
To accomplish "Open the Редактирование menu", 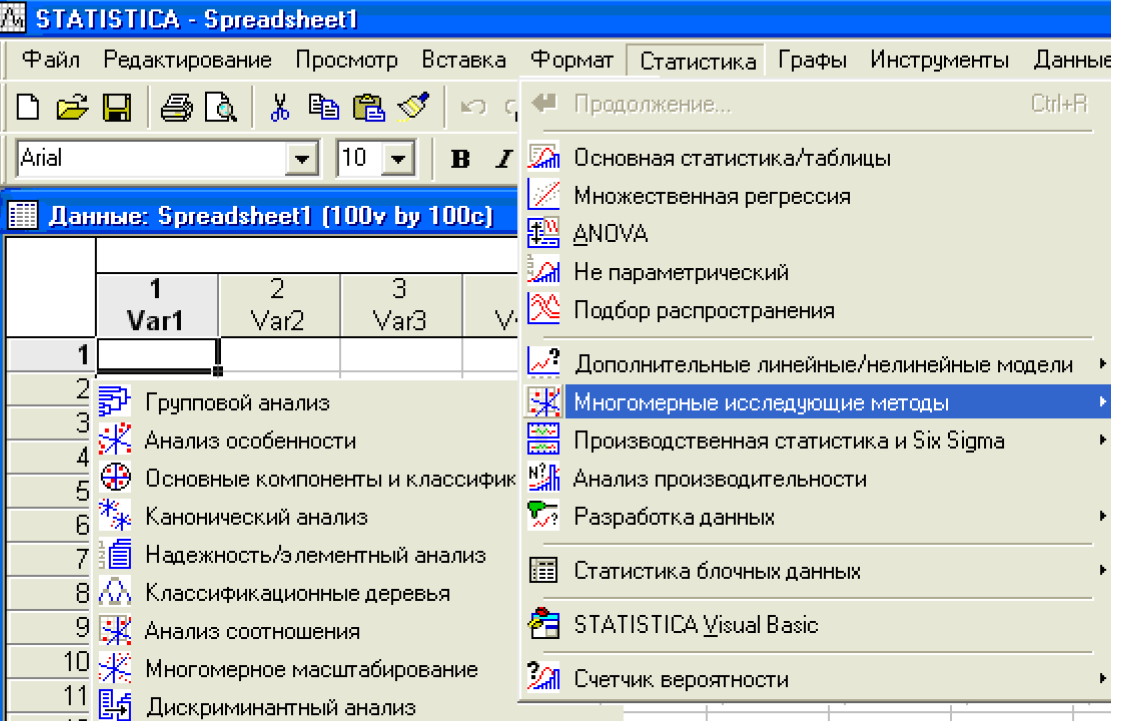I will 187,59.
